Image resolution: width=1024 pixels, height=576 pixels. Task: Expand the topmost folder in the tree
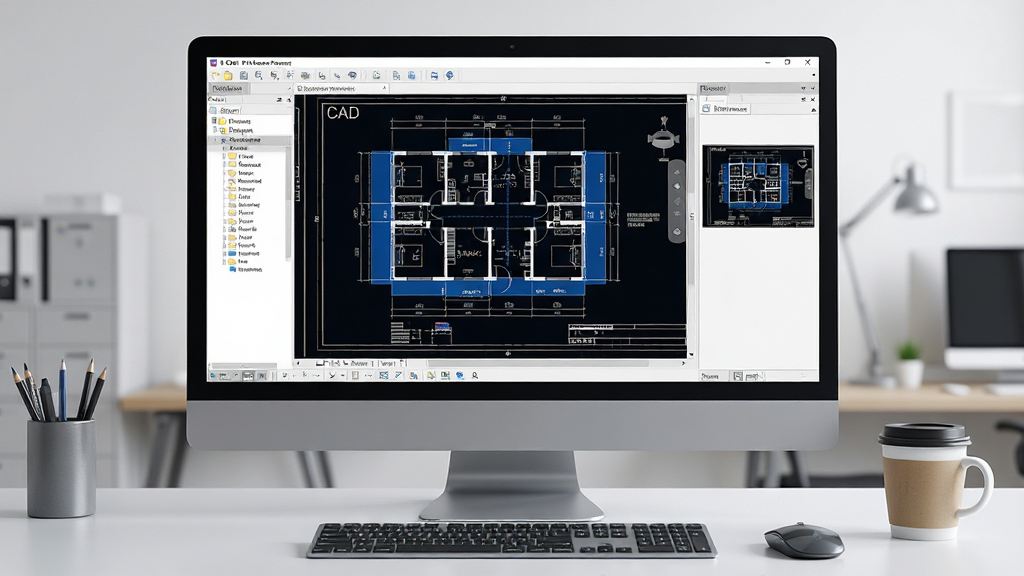coord(214,121)
